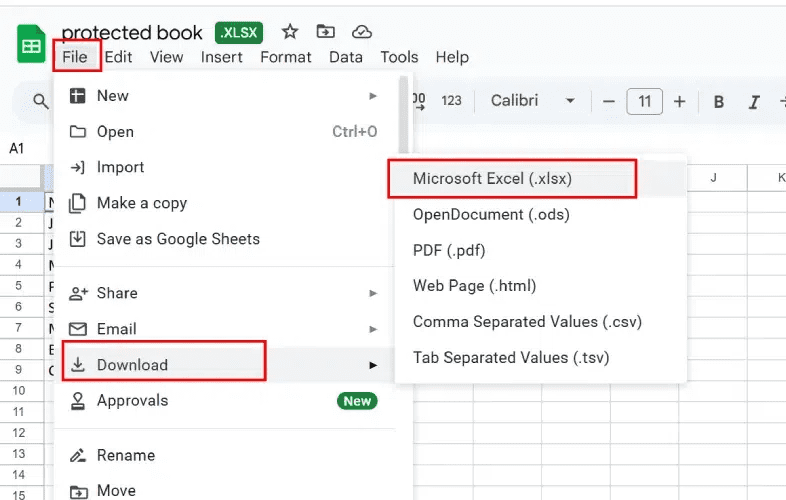This screenshot has height=500, width=786.
Task: Select Microsoft Excel (.xlsx) download option
Action: (492, 179)
